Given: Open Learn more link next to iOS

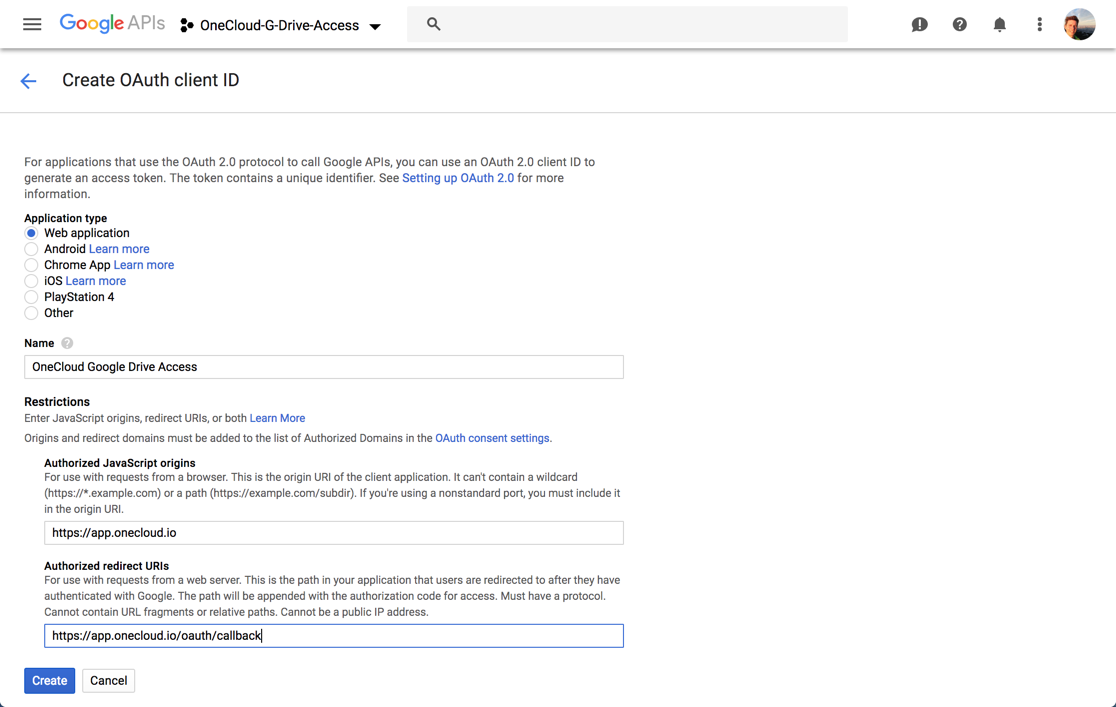Looking at the screenshot, I should click(95, 281).
